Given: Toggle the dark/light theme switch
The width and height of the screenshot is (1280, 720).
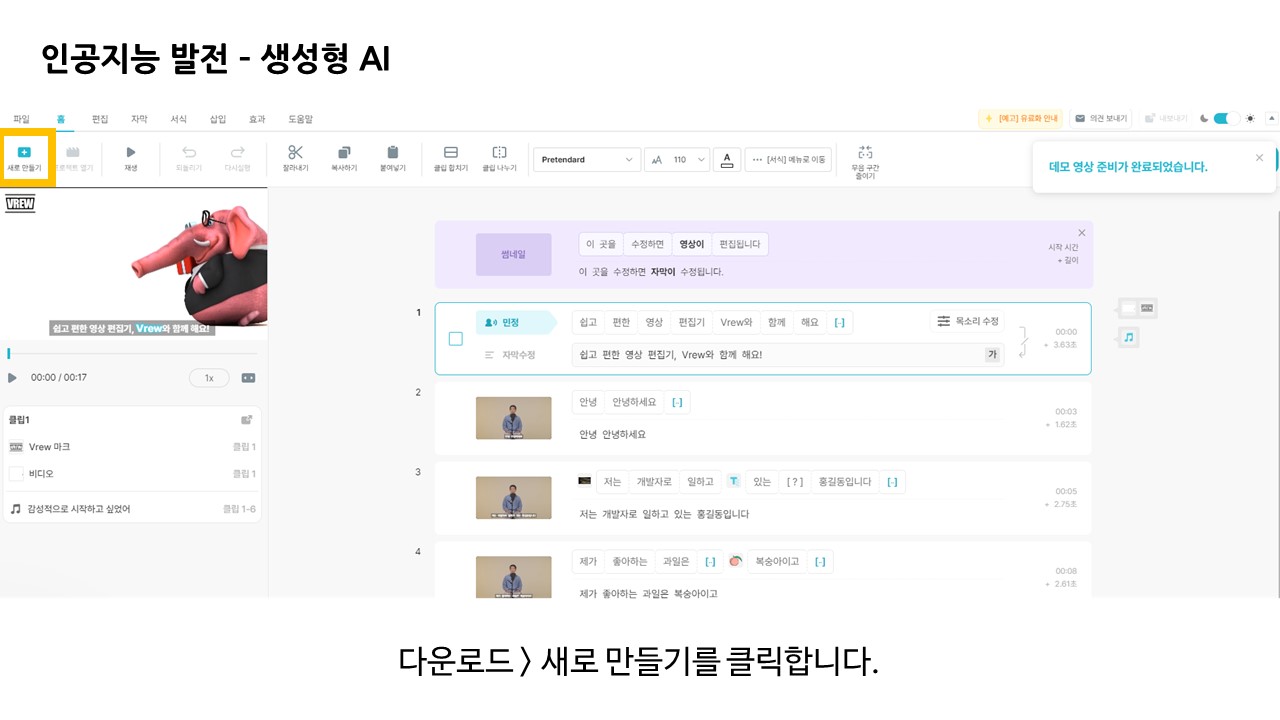Looking at the screenshot, I should (1226, 118).
